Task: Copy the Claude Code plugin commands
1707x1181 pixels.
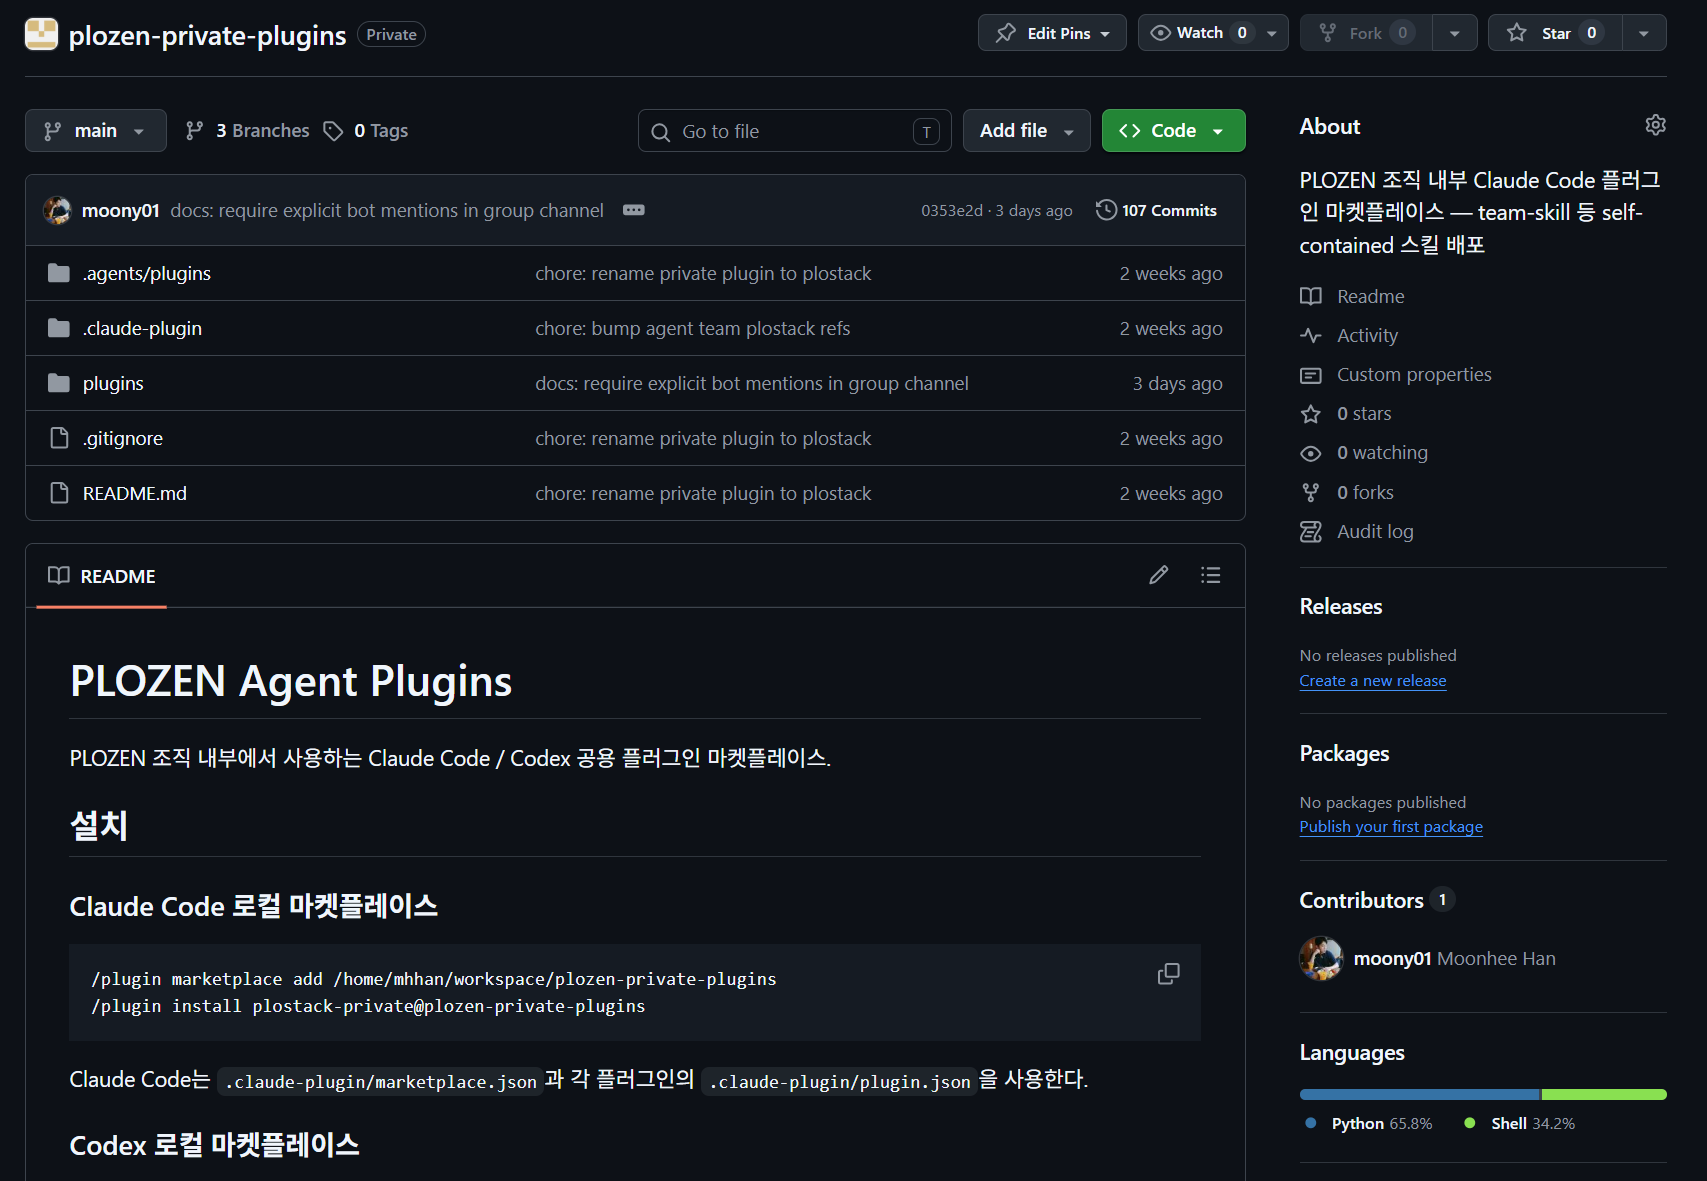Action: point(1168,974)
